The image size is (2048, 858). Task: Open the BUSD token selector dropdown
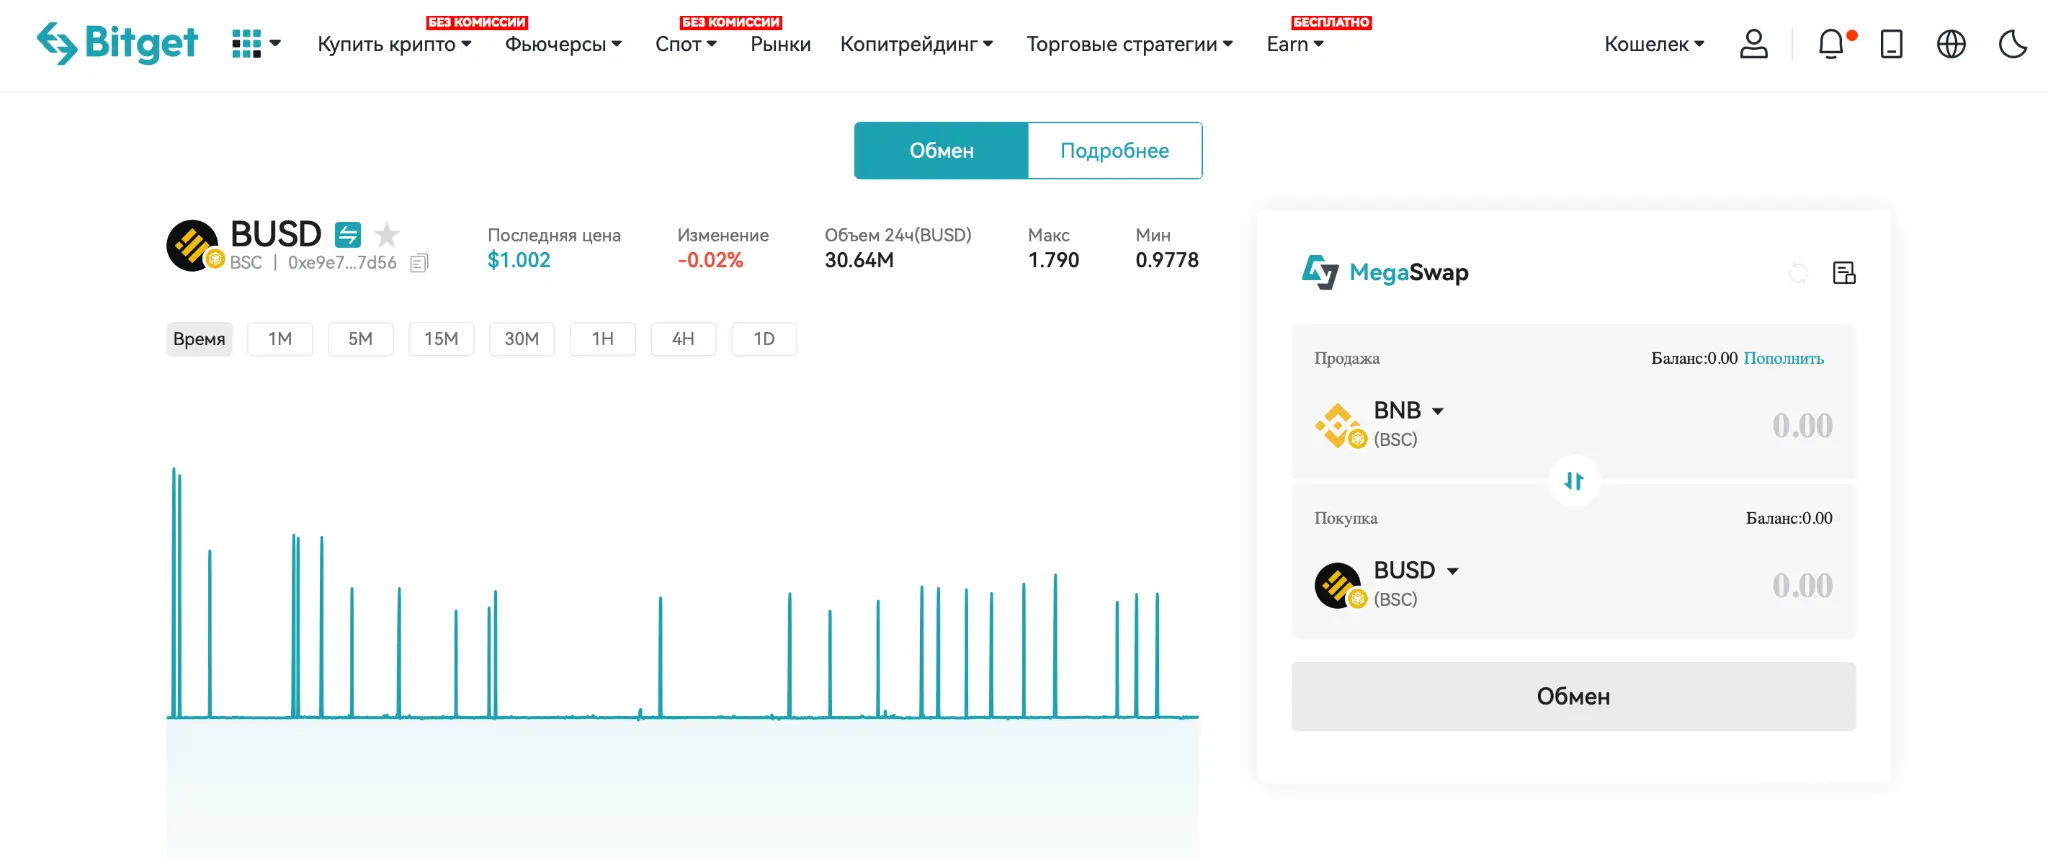(x=1416, y=571)
